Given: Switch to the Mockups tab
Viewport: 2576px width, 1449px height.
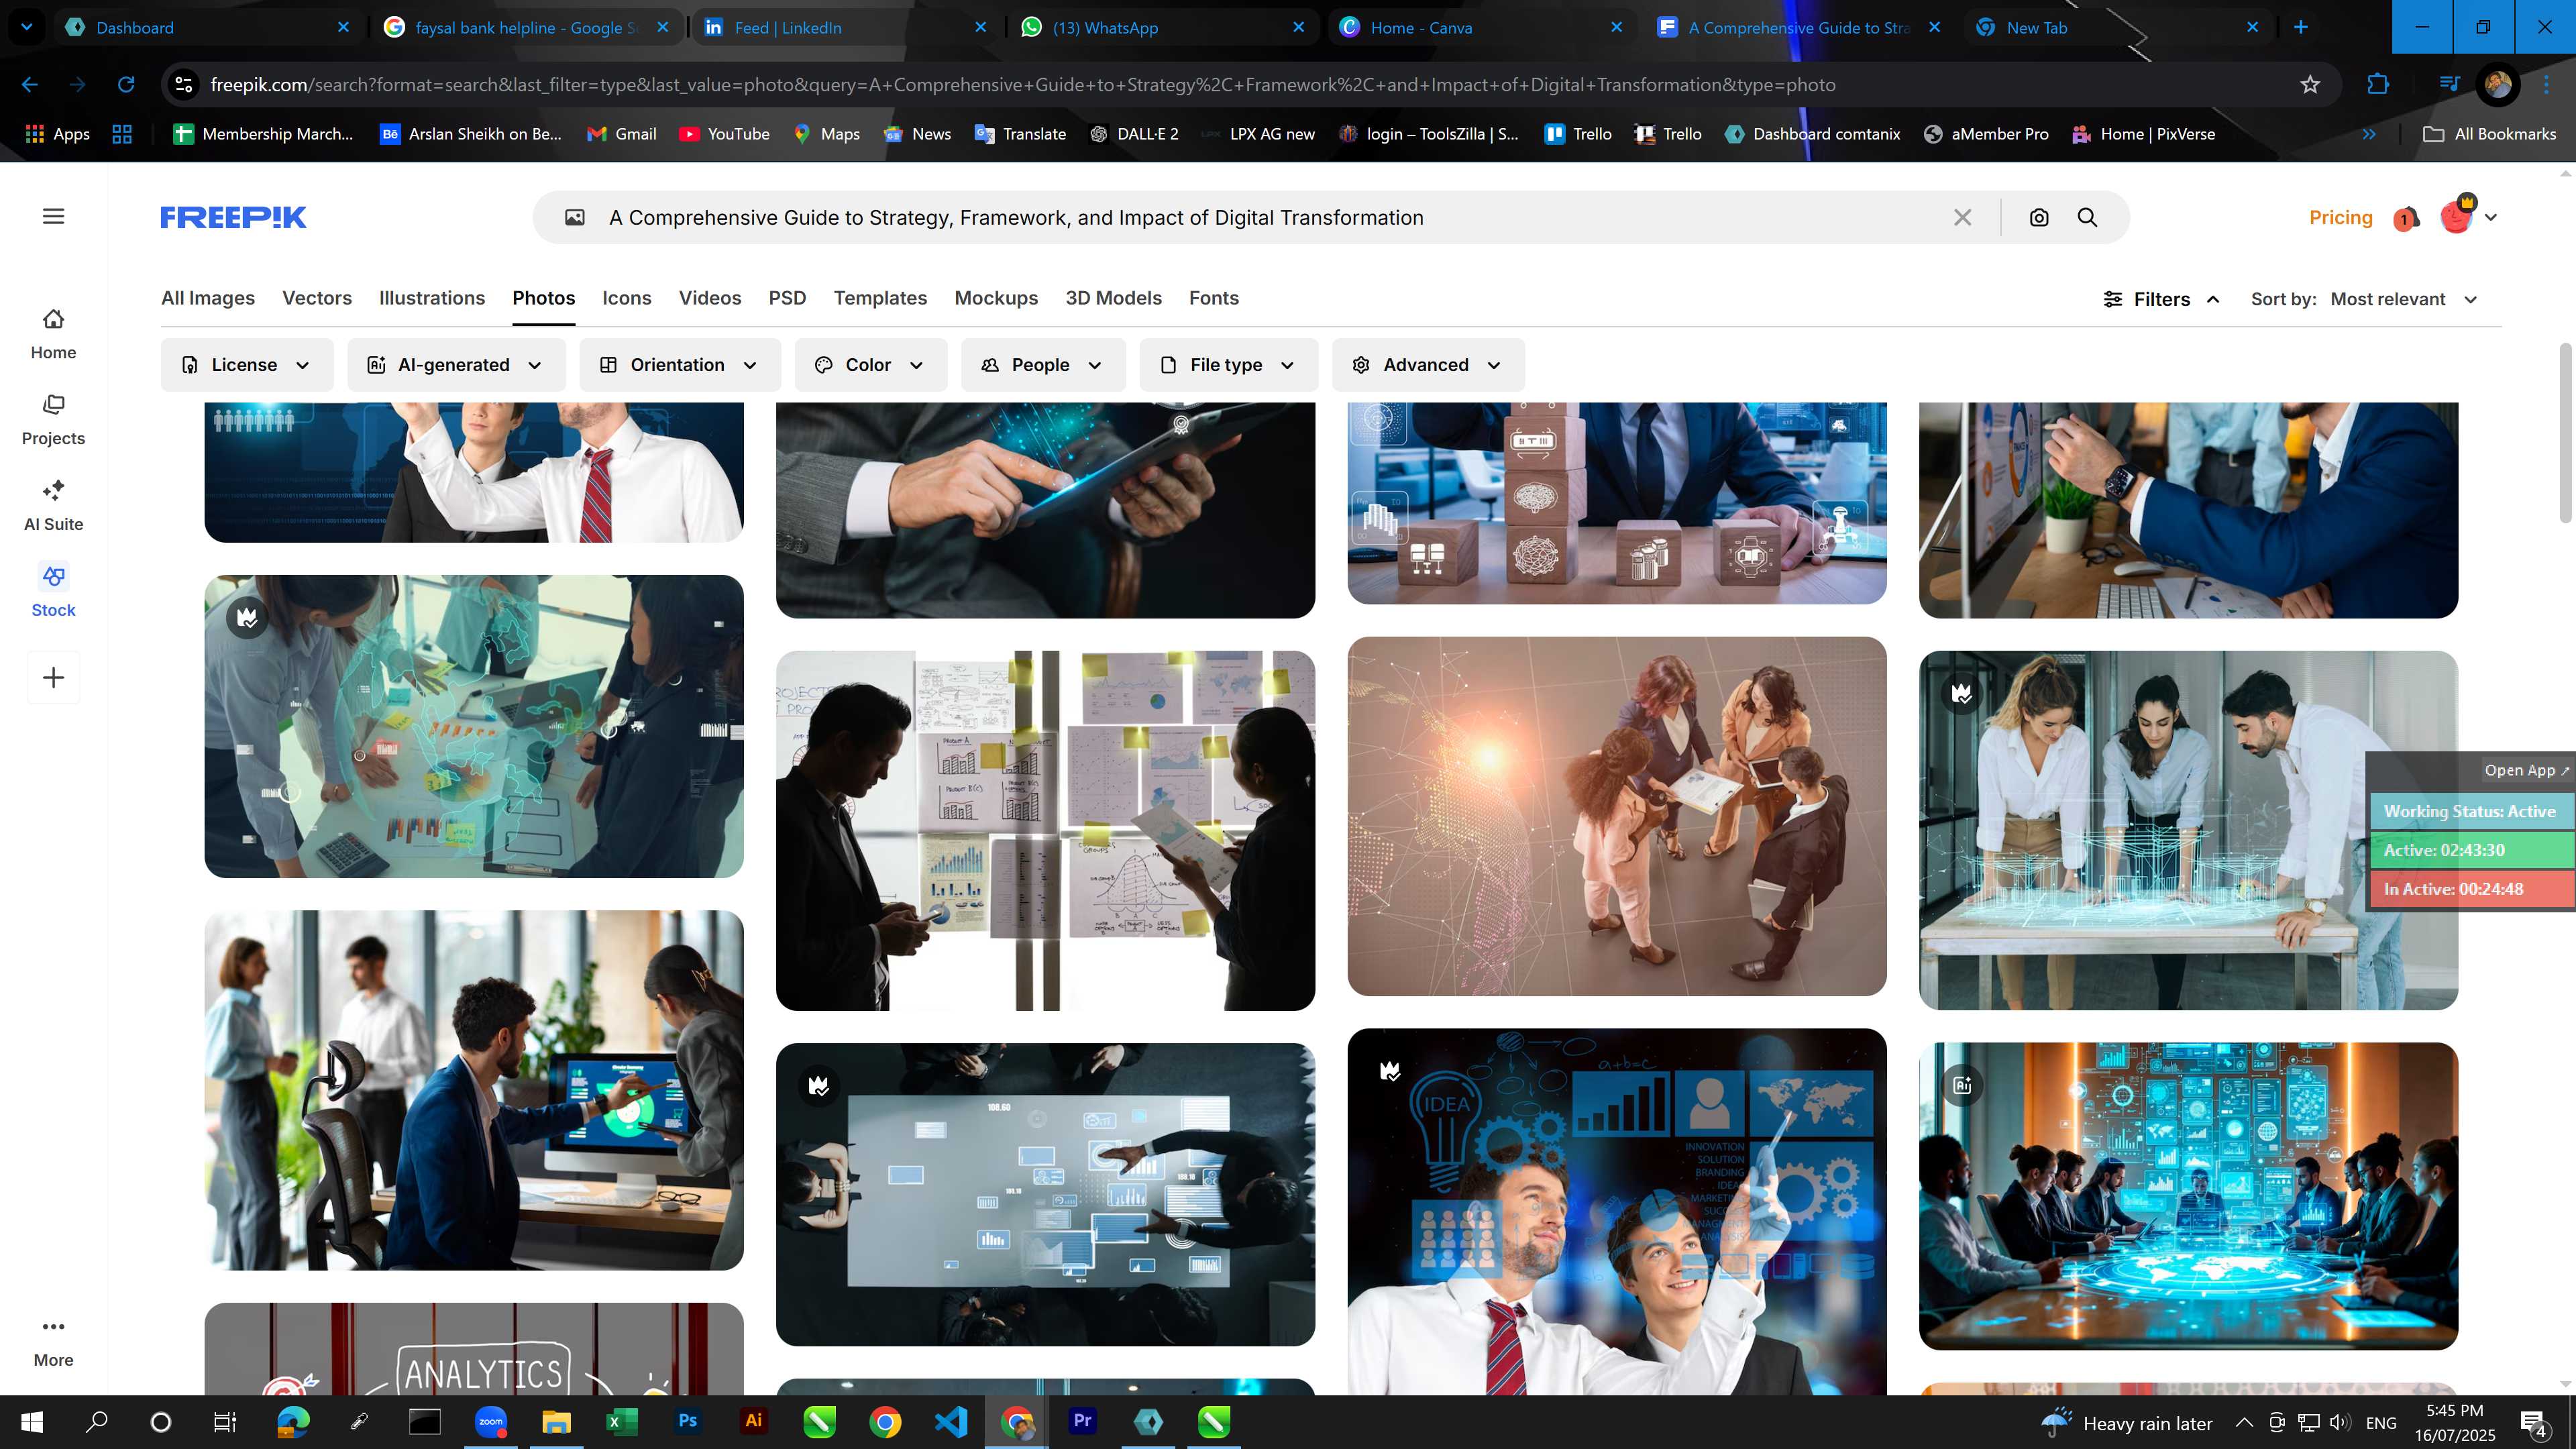Looking at the screenshot, I should (x=996, y=298).
